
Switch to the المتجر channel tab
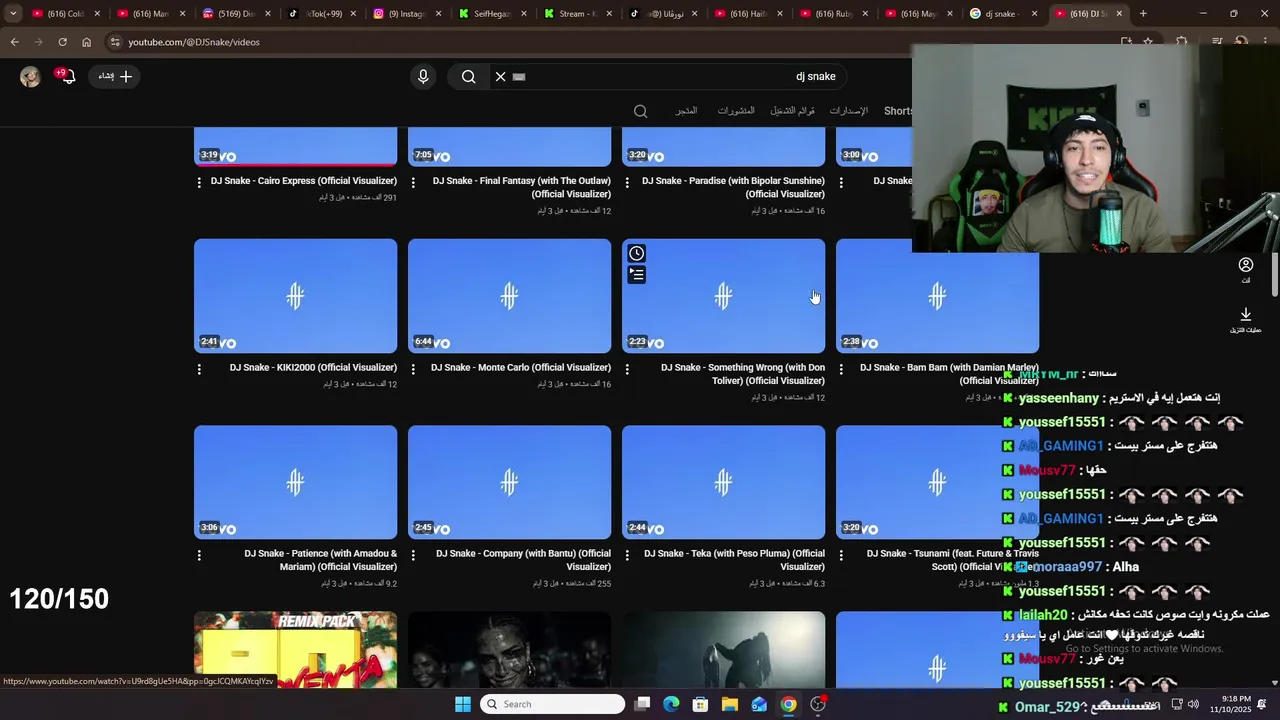(x=686, y=111)
